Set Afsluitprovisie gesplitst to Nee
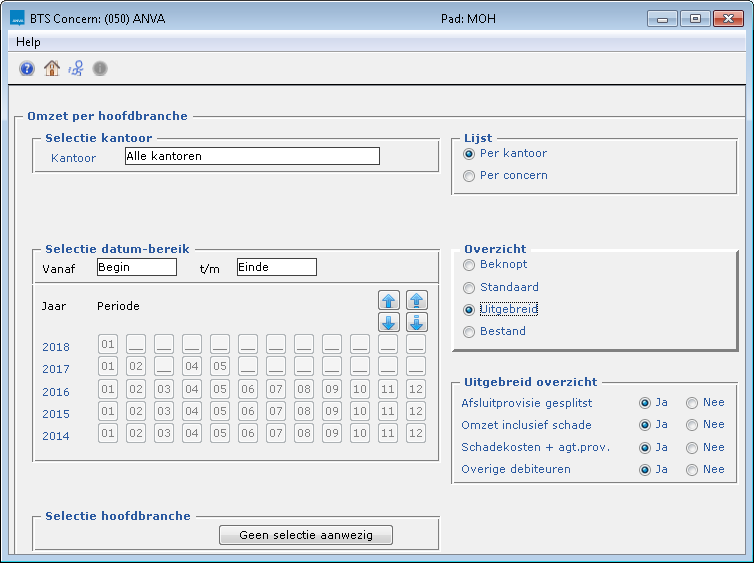 (x=692, y=403)
